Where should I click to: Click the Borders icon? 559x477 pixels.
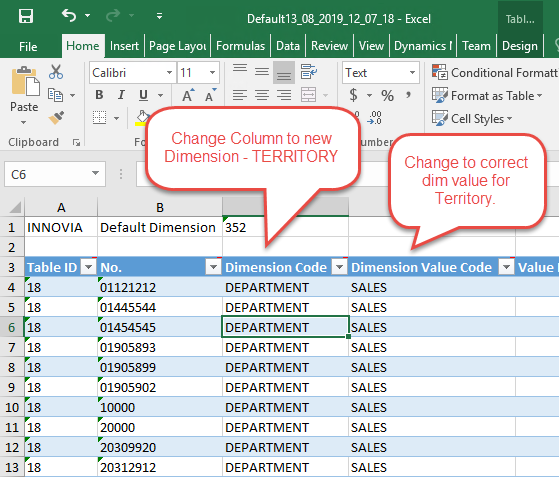[x=99, y=117]
